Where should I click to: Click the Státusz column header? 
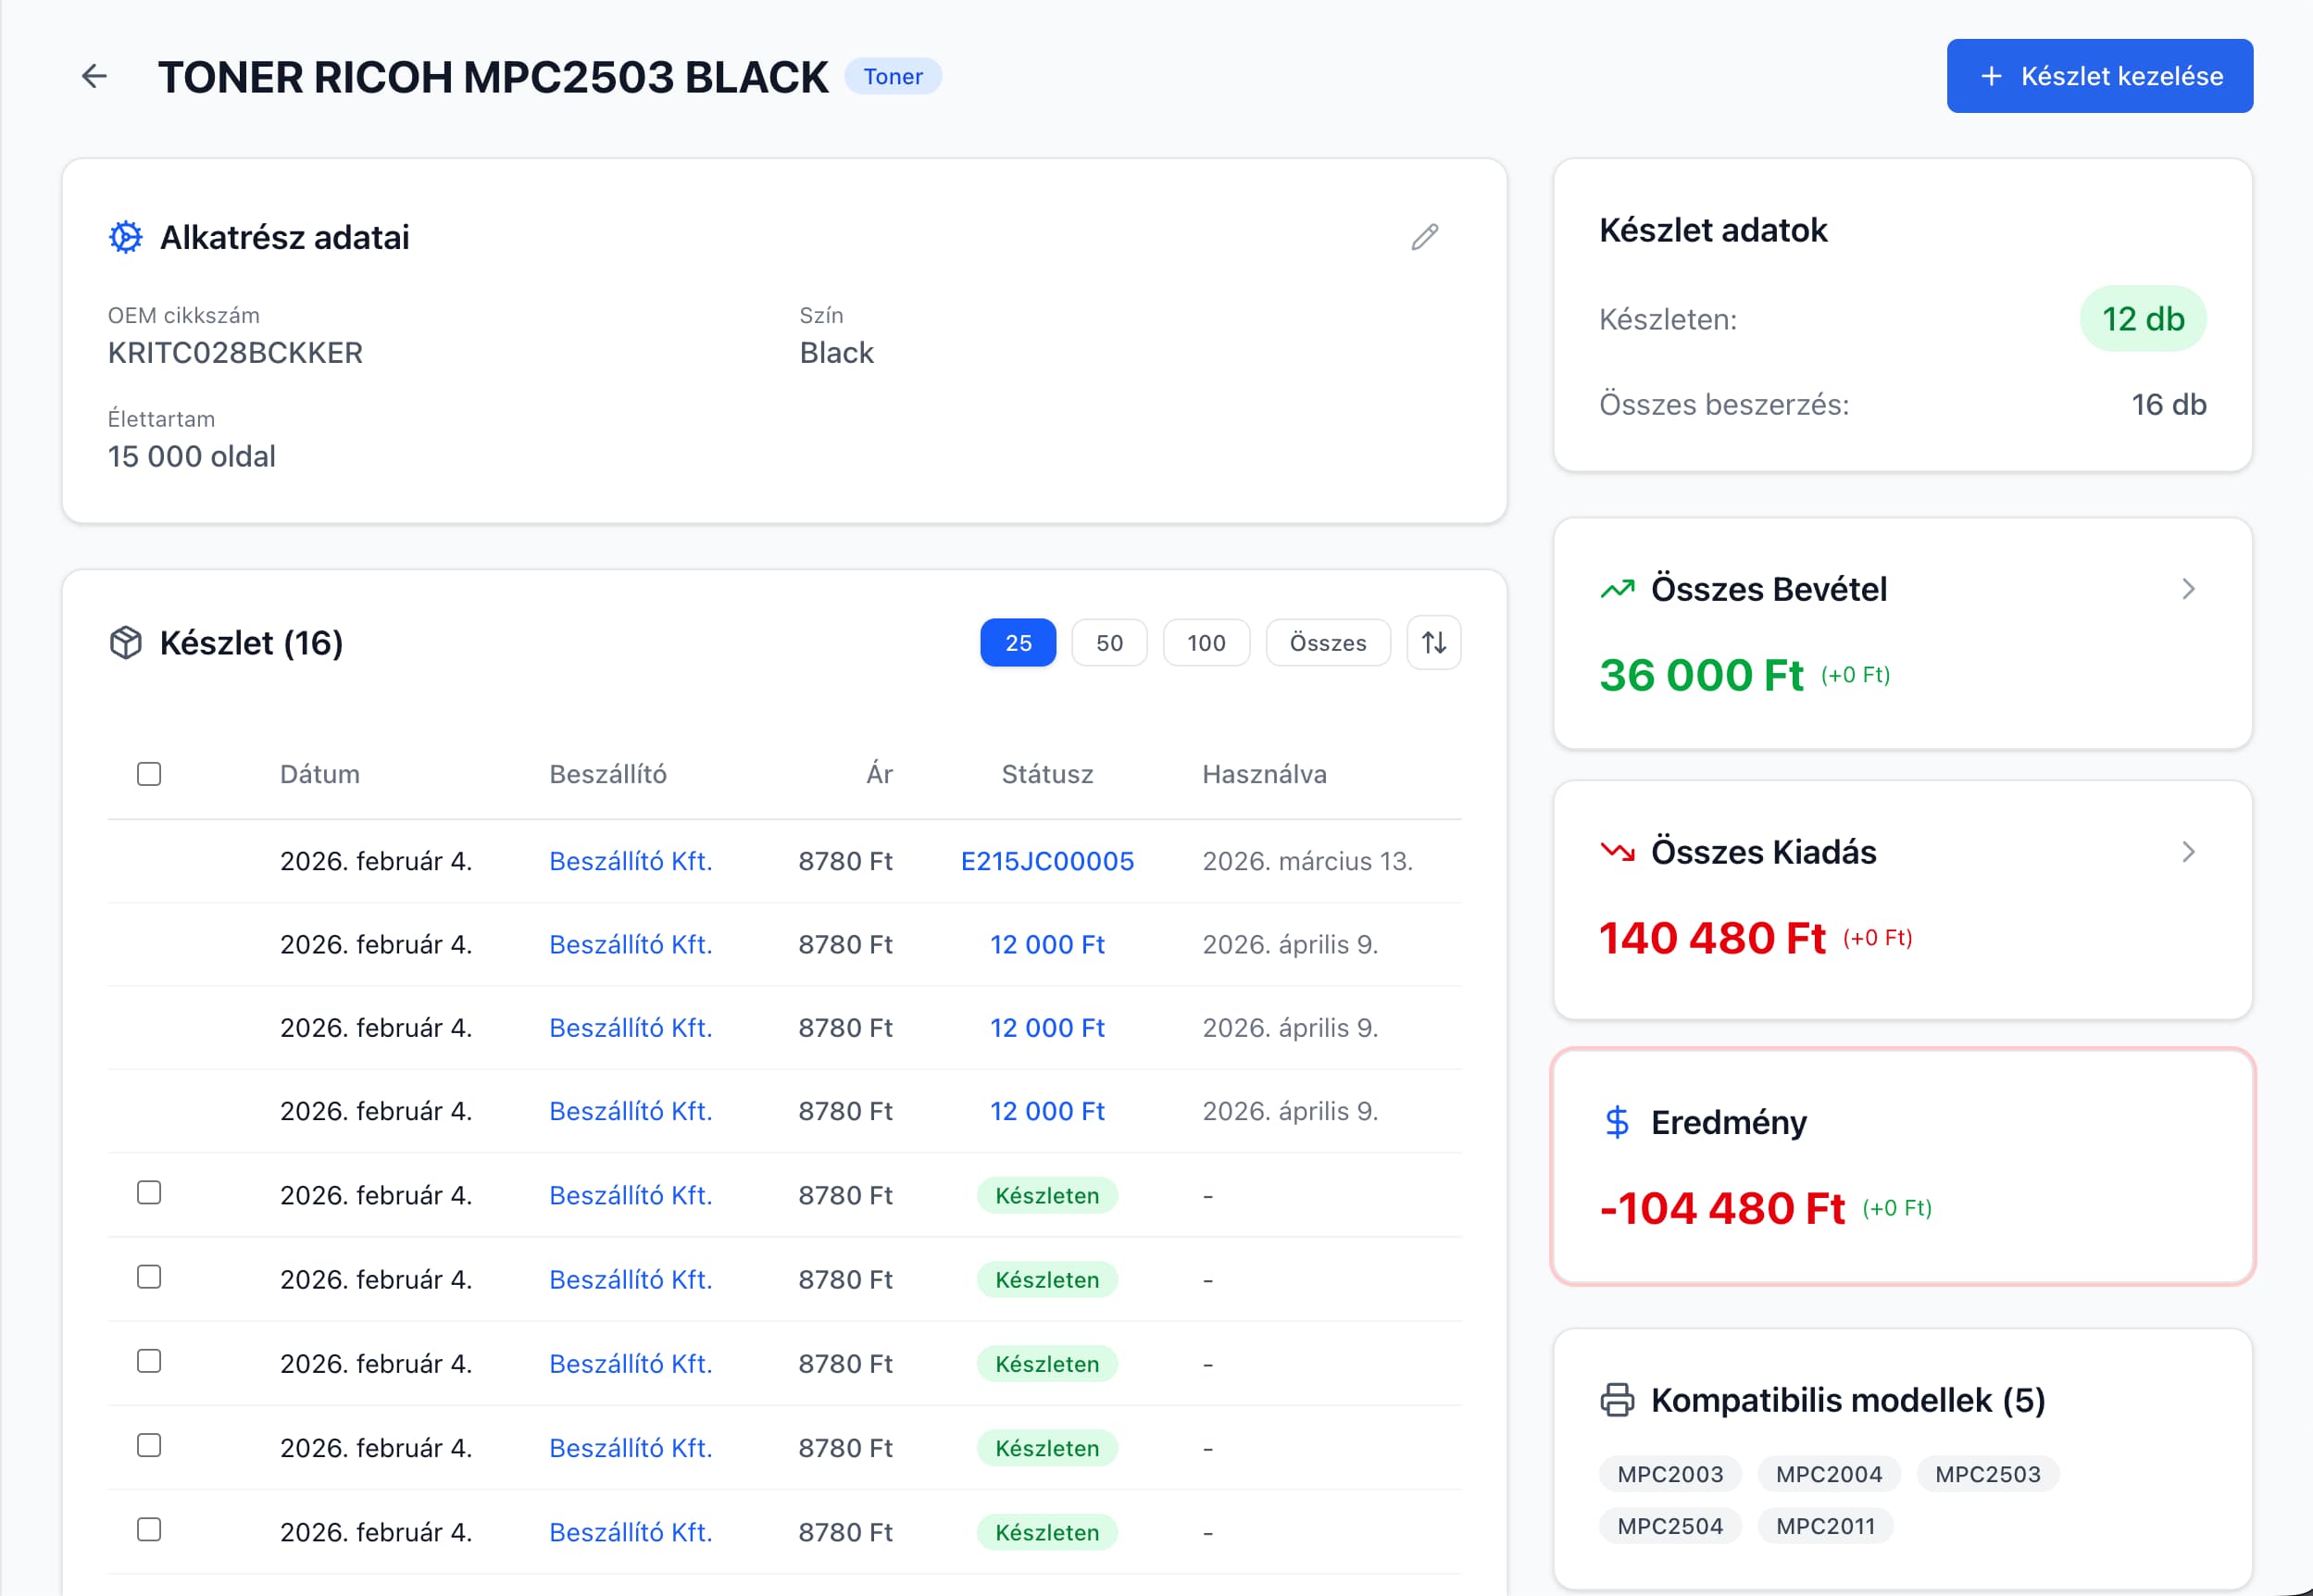pyautogui.click(x=1047, y=774)
